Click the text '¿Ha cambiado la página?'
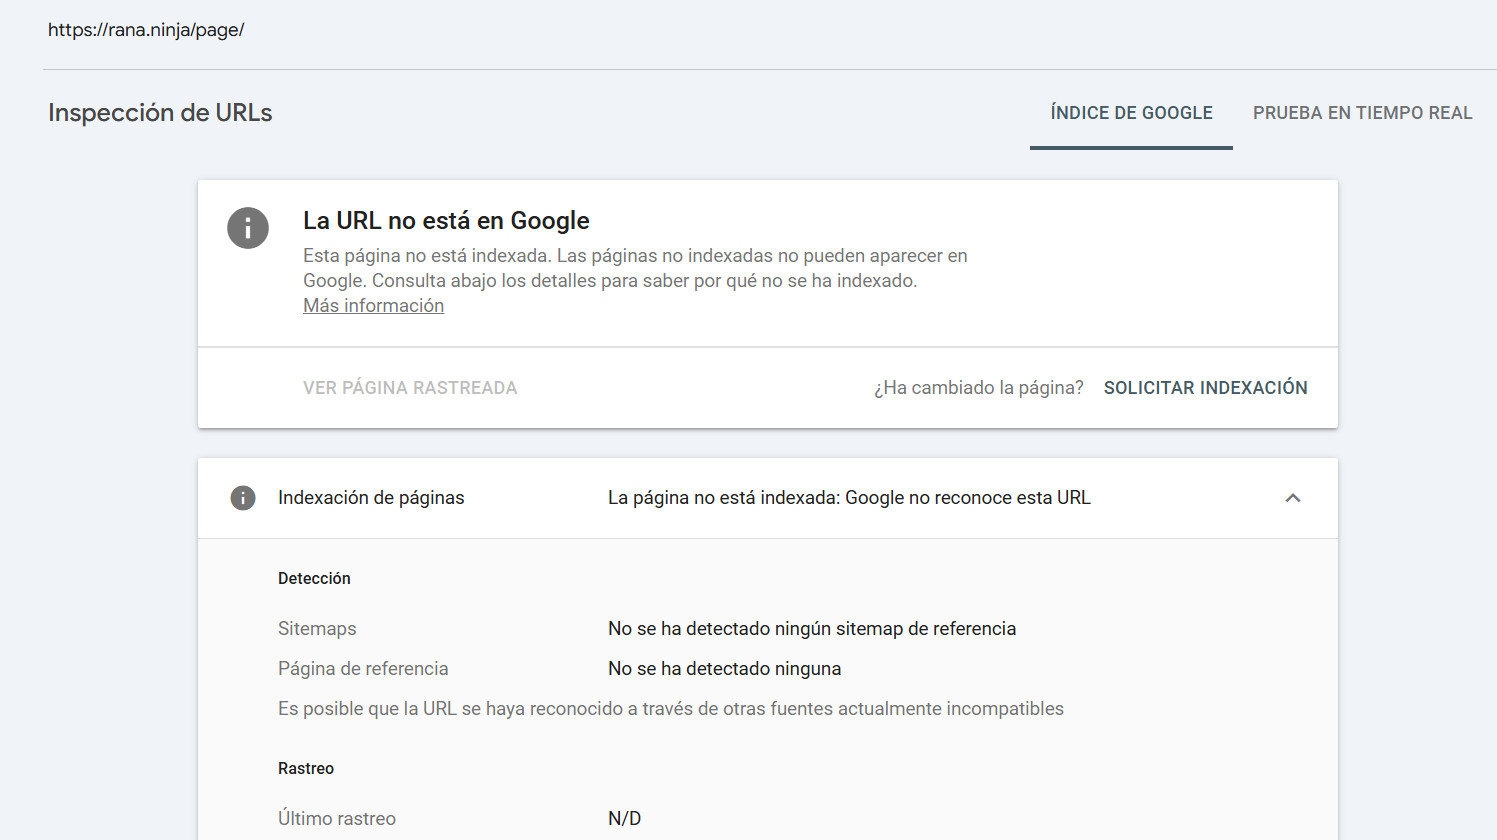The width and height of the screenshot is (1497, 840). click(x=977, y=387)
